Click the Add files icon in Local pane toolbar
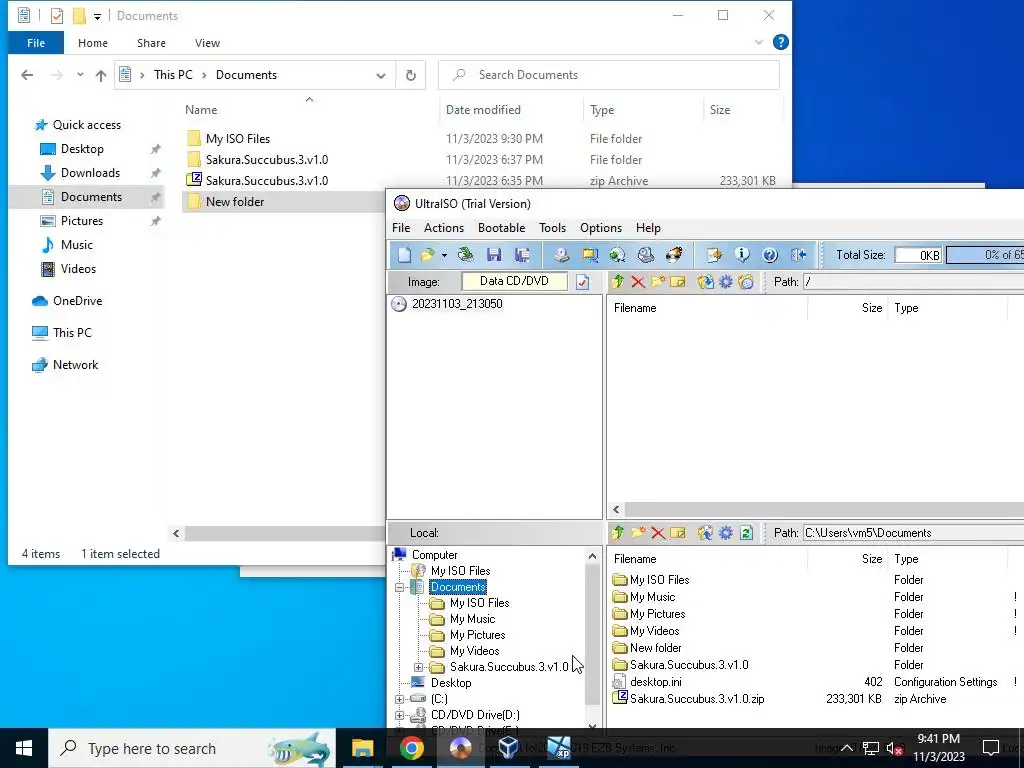The height and width of the screenshot is (768, 1024). point(705,533)
